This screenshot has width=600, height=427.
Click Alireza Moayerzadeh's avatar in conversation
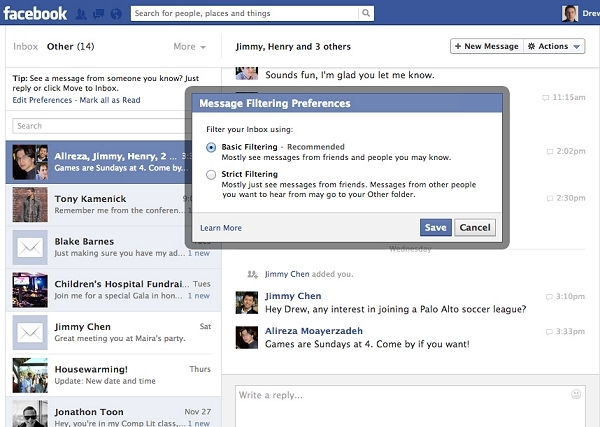pos(247,337)
